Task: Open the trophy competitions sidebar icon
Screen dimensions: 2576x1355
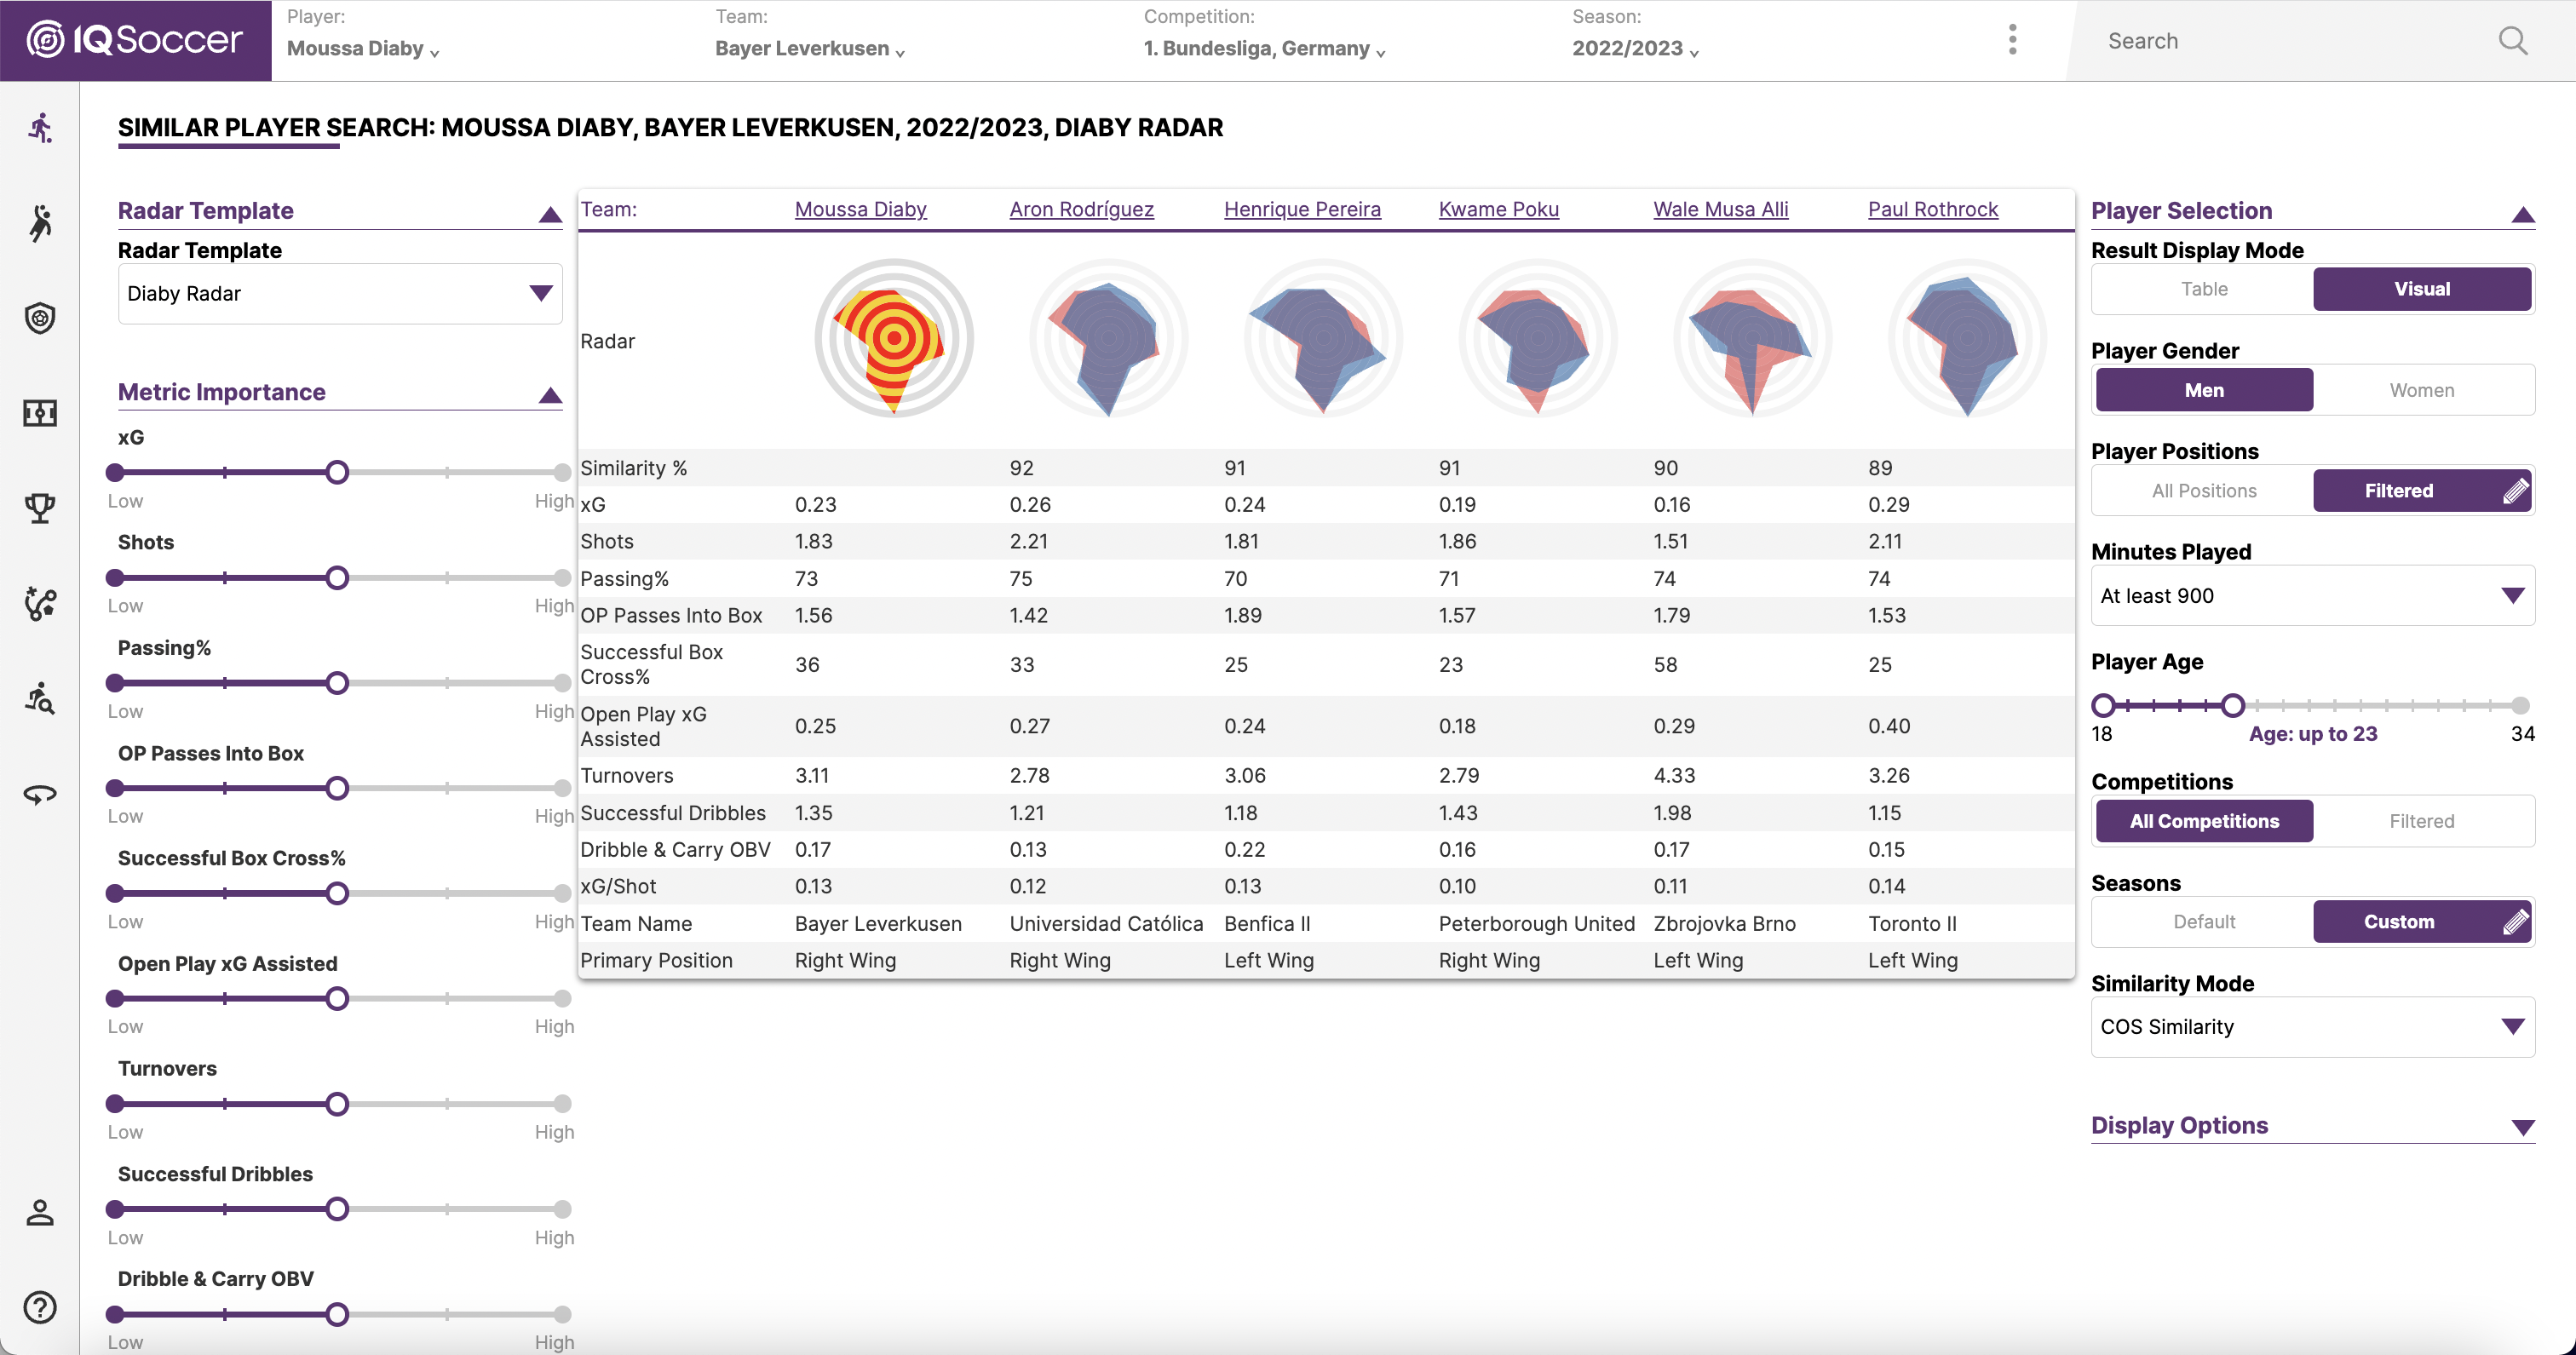Action: (x=40, y=508)
